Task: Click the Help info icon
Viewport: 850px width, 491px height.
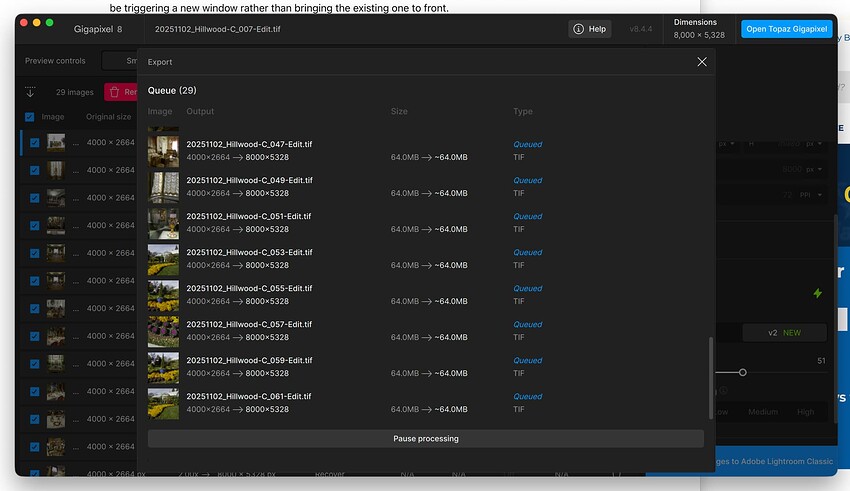Action: (x=578, y=29)
